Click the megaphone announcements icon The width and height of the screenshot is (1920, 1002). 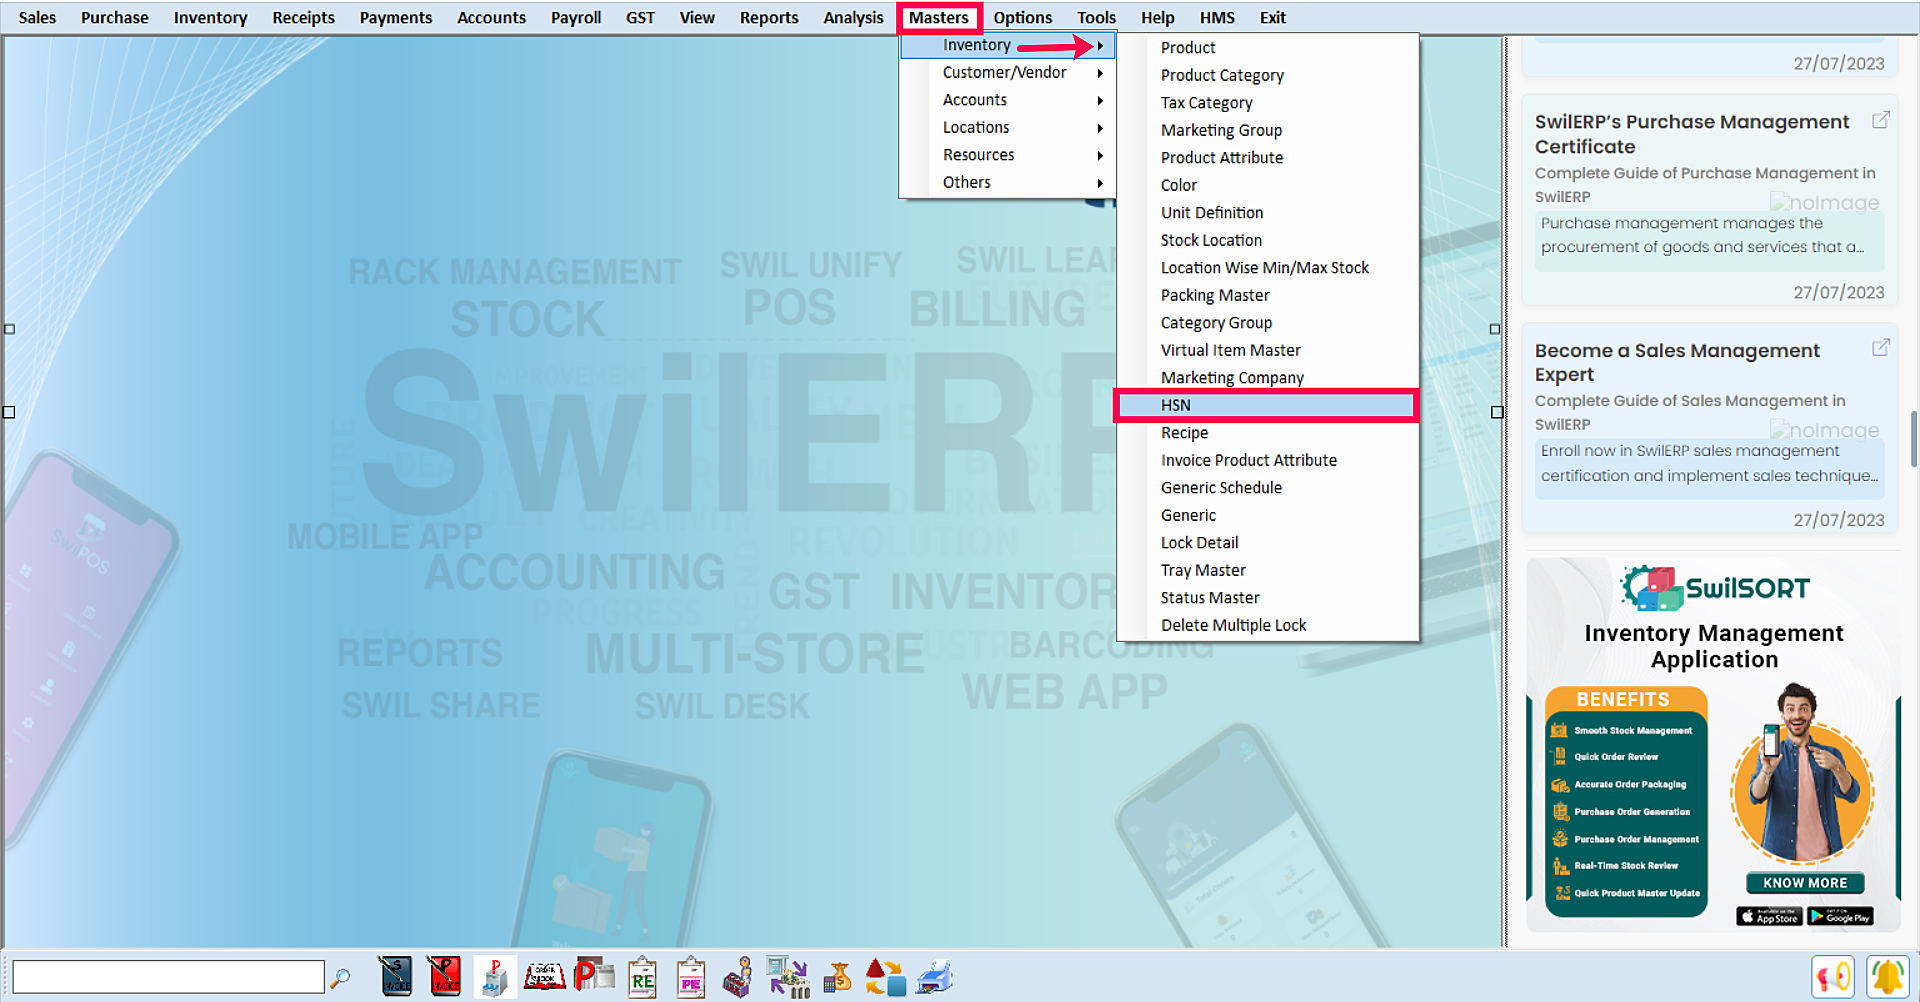tap(1833, 977)
